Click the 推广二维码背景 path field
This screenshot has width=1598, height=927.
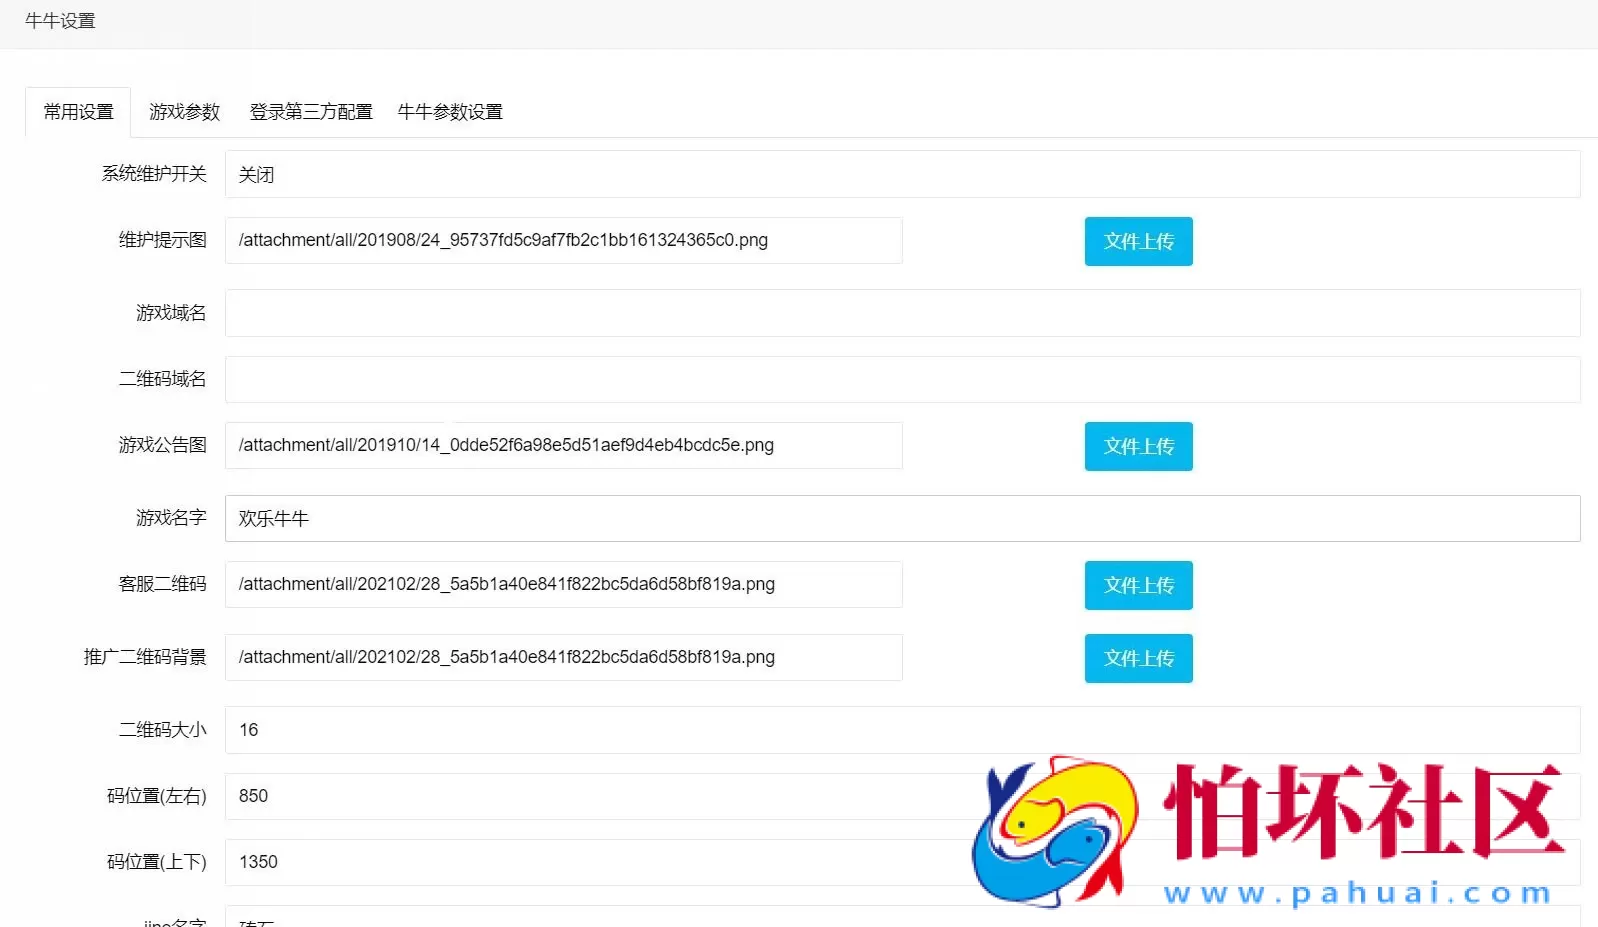(x=564, y=657)
